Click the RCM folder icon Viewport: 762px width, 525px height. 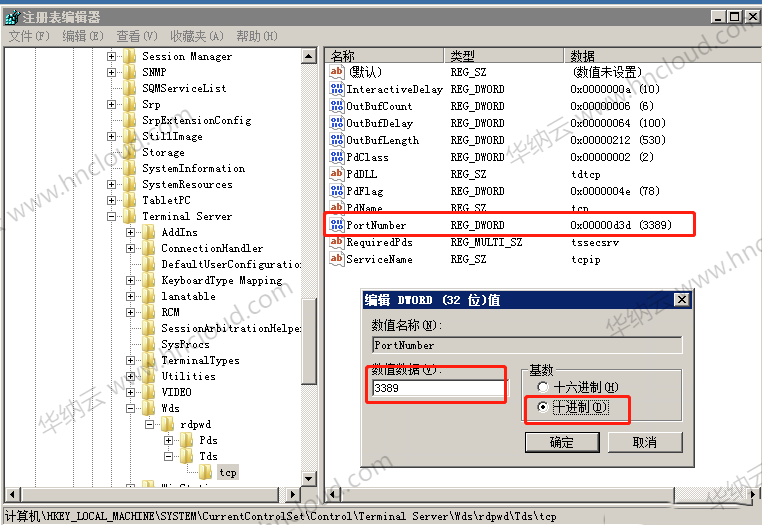149,312
